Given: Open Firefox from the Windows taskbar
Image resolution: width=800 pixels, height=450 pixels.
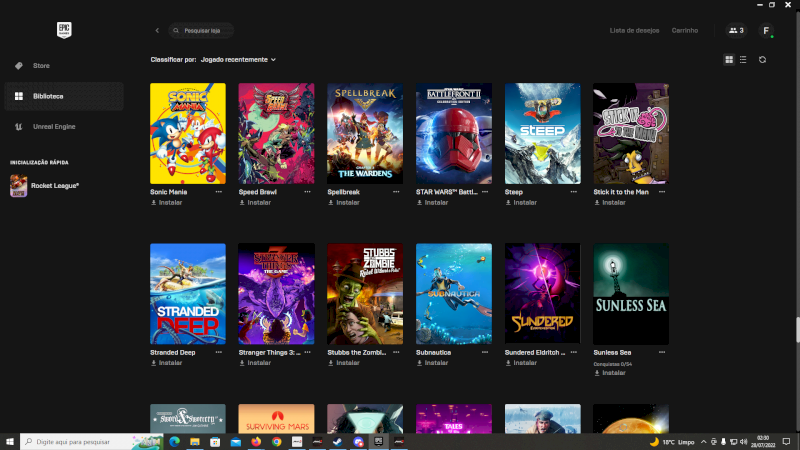Looking at the screenshot, I should (x=256, y=441).
